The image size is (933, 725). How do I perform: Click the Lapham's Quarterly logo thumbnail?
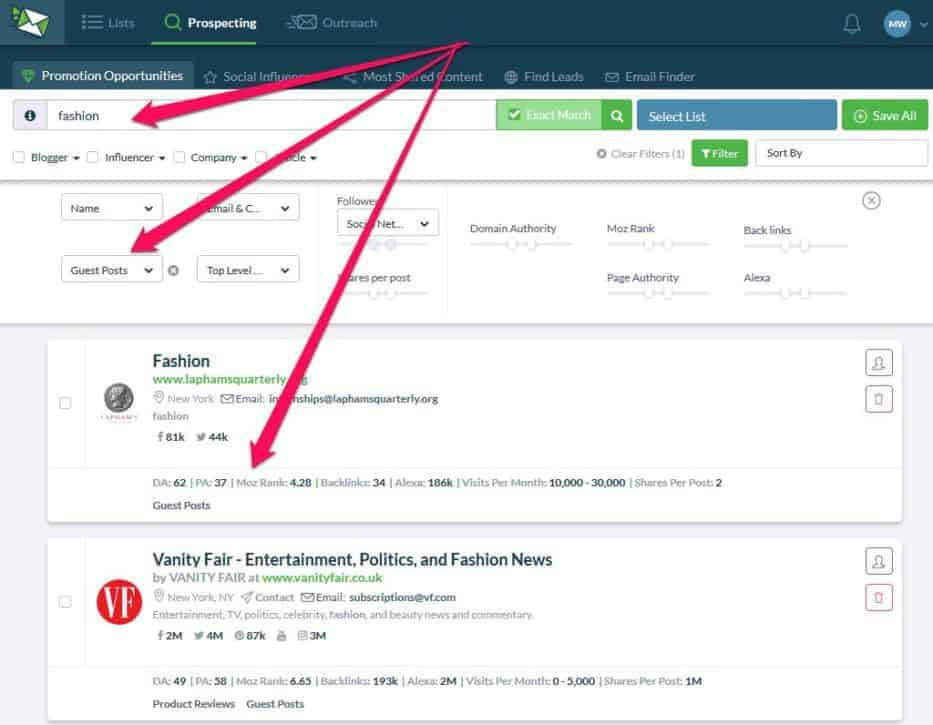coord(119,402)
